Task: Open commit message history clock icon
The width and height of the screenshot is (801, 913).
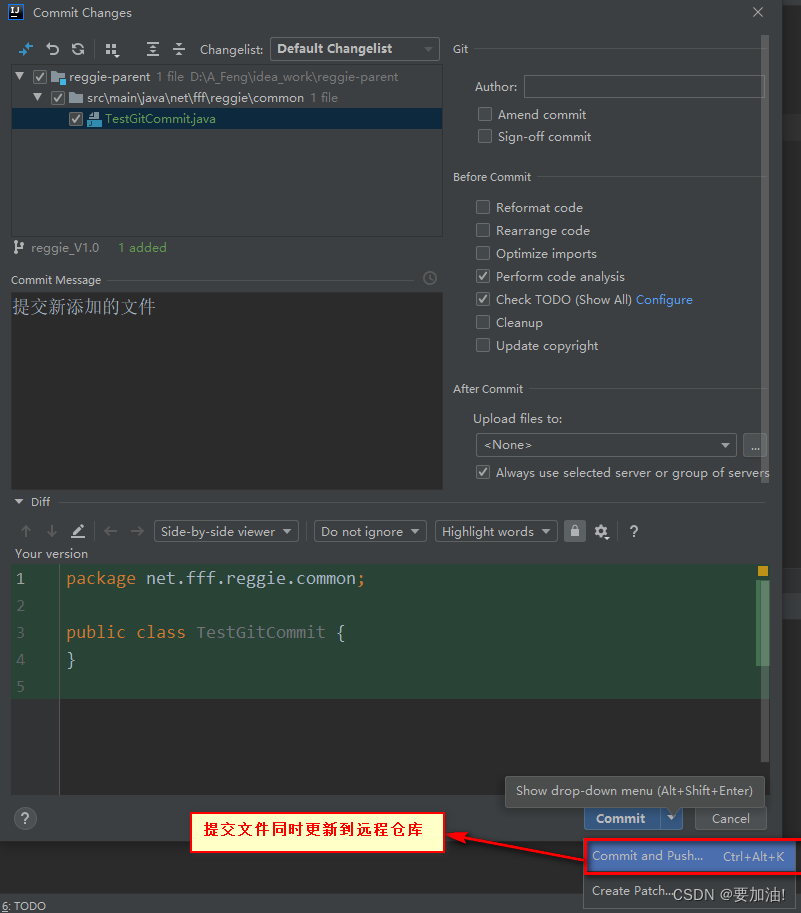Action: [x=430, y=278]
